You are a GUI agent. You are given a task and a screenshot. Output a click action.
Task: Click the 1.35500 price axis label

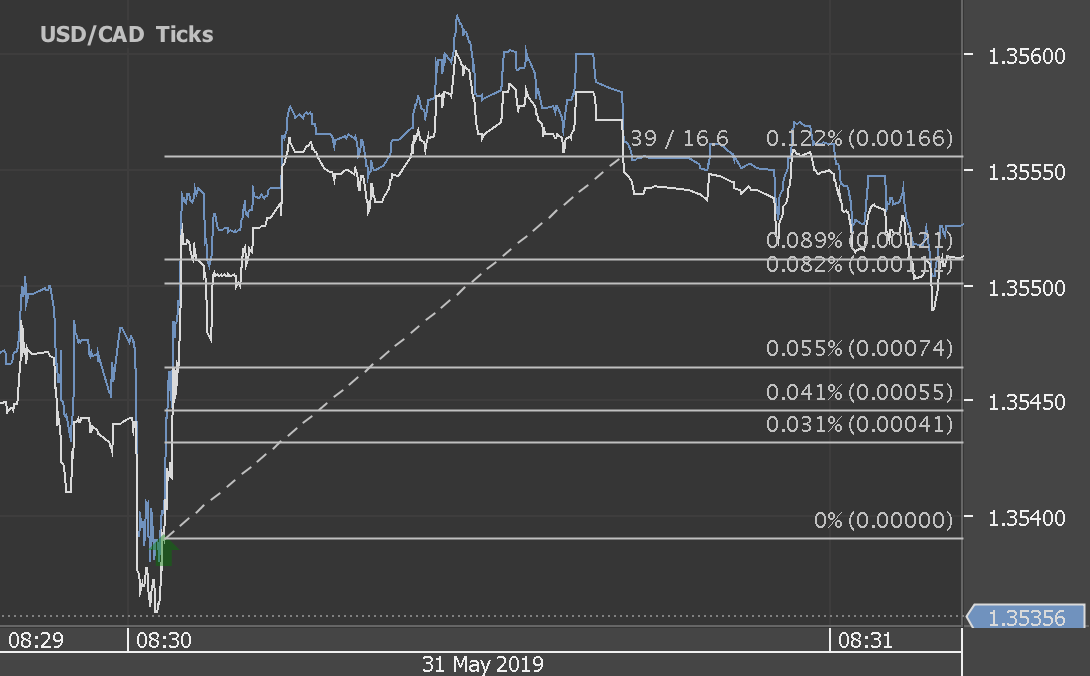coord(1026,287)
